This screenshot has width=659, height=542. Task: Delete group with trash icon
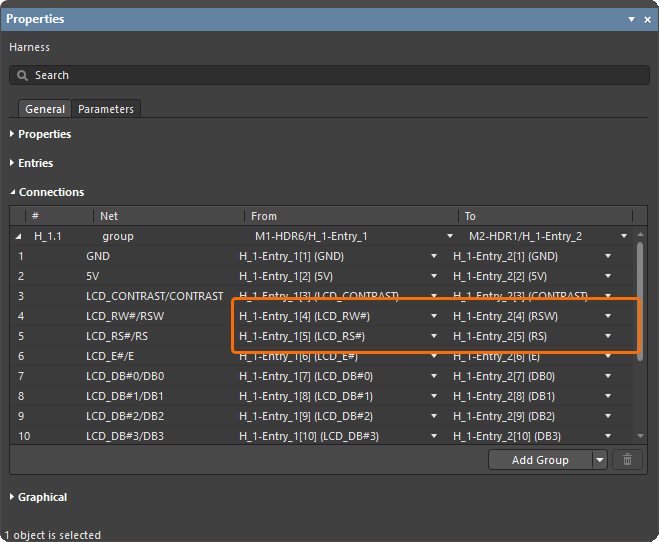(627, 460)
